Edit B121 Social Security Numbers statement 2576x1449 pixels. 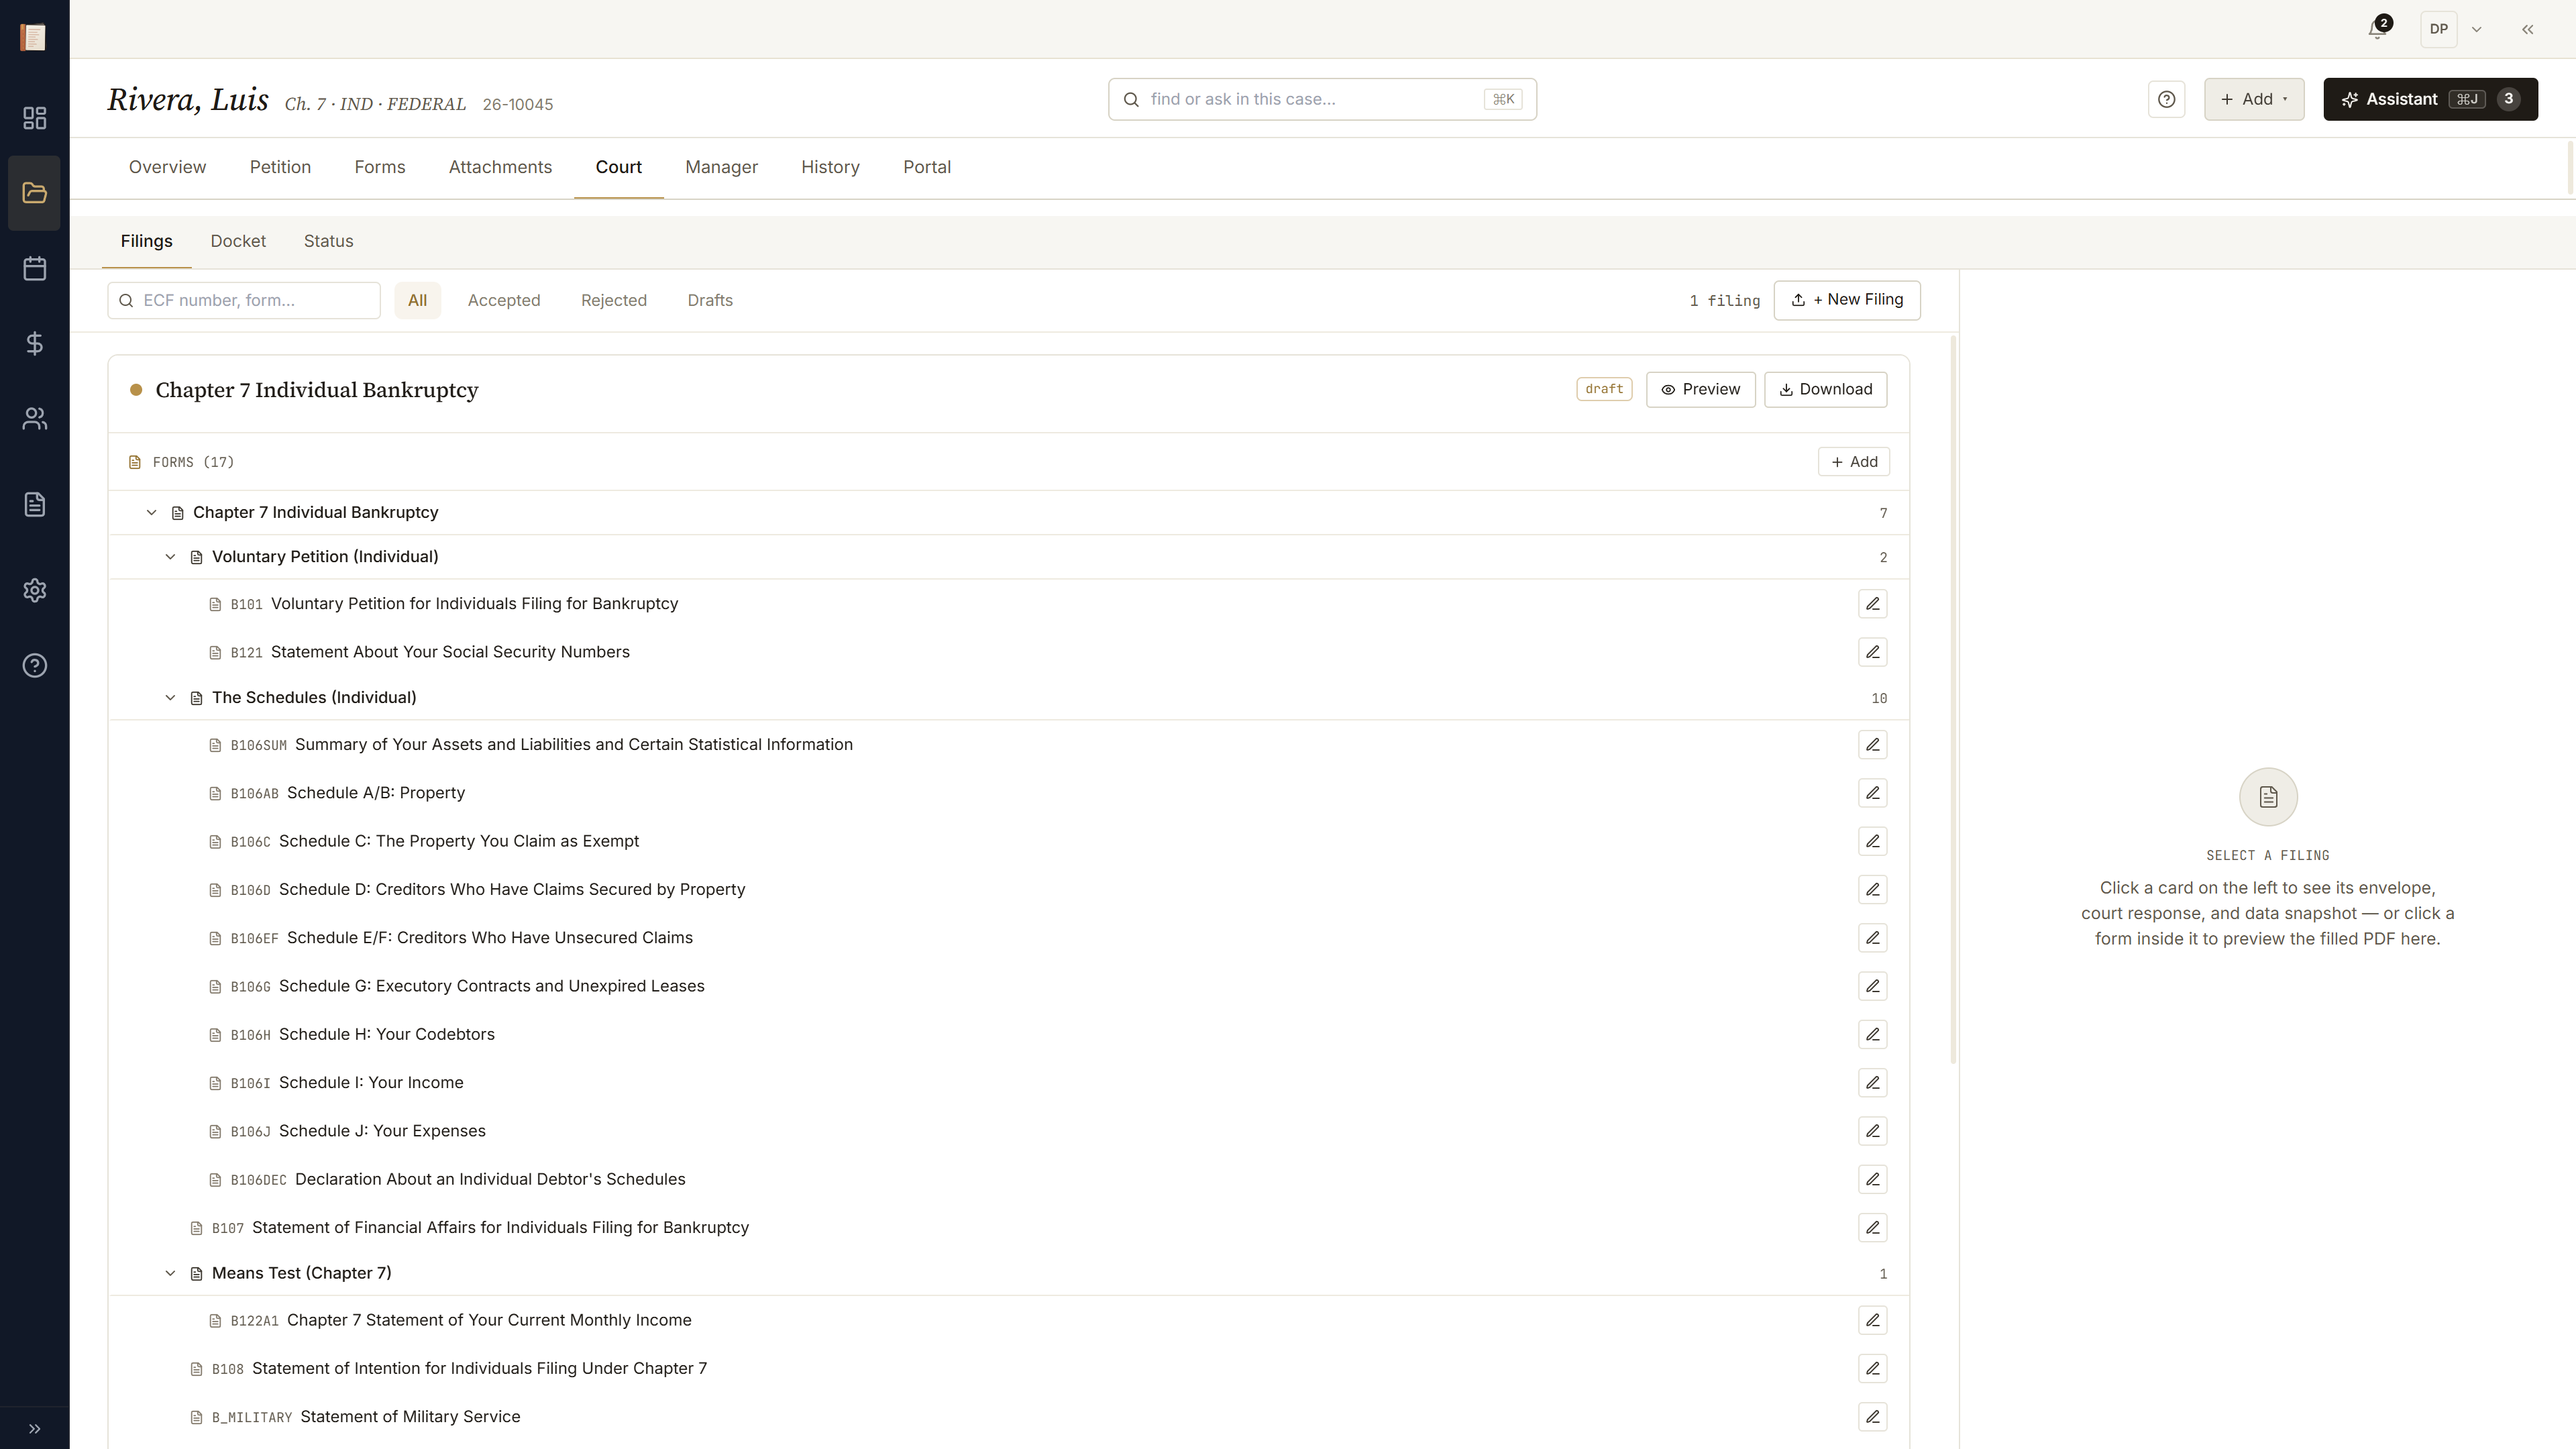(x=1872, y=652)
